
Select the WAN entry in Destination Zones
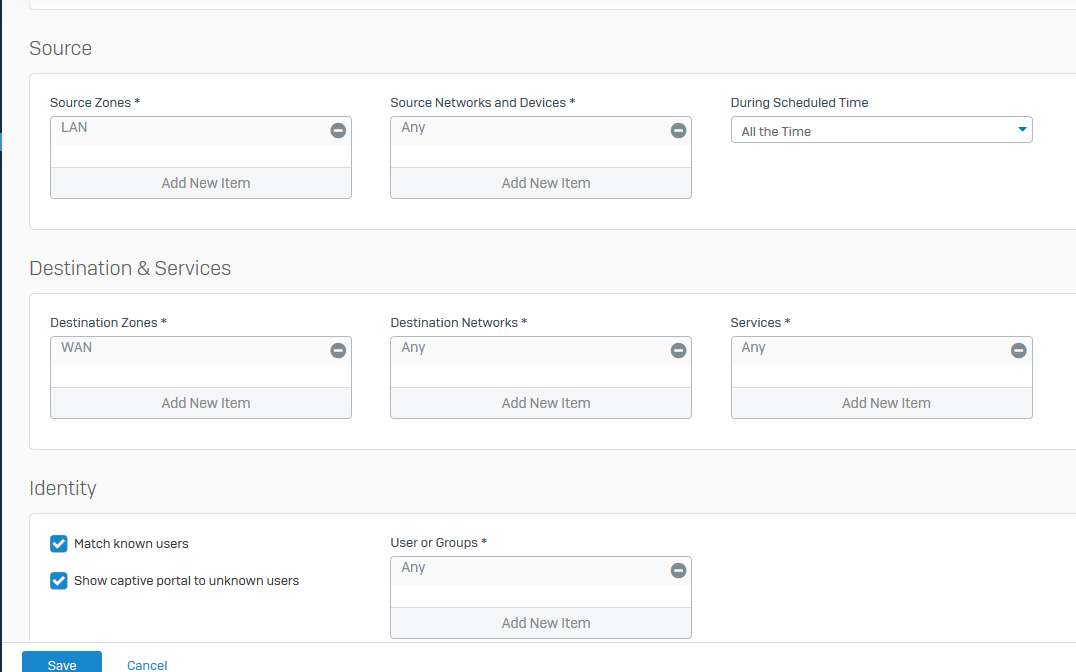click(77, 348)
